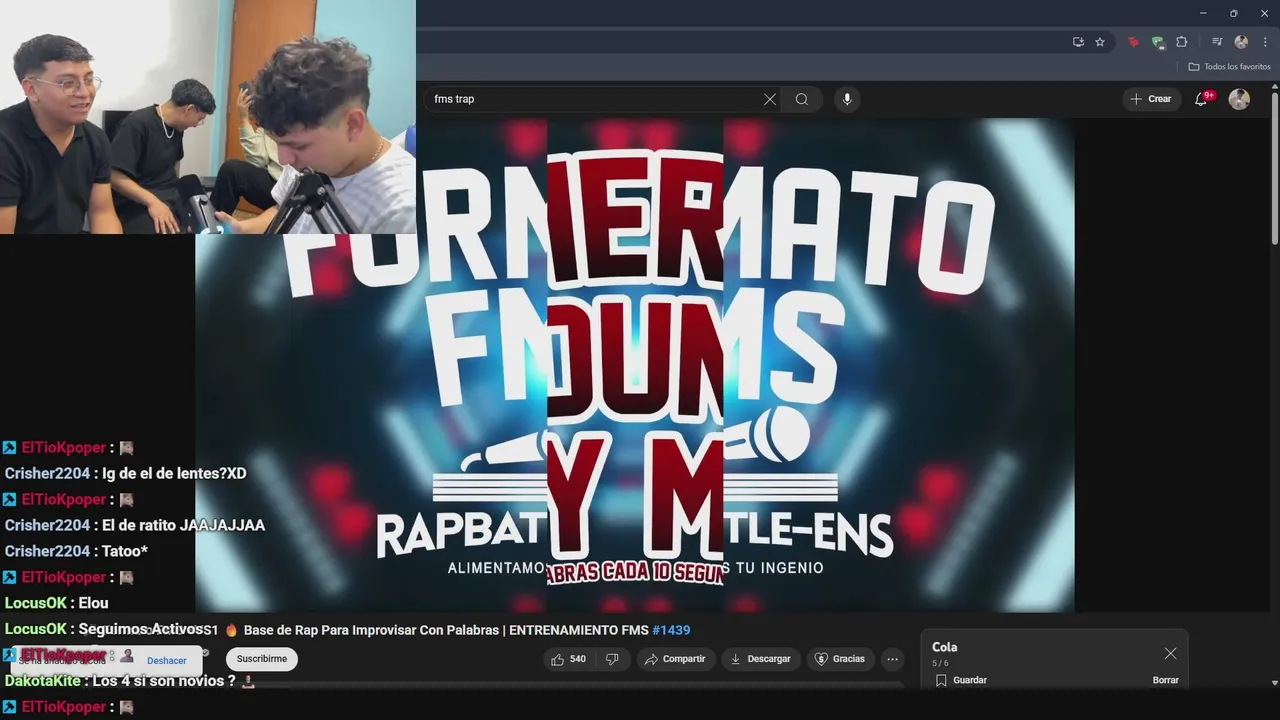Bookmark this page with the star icon
Image resolution: width=1280 pixels, height=720 pixels.
[x=1100, y=42]
